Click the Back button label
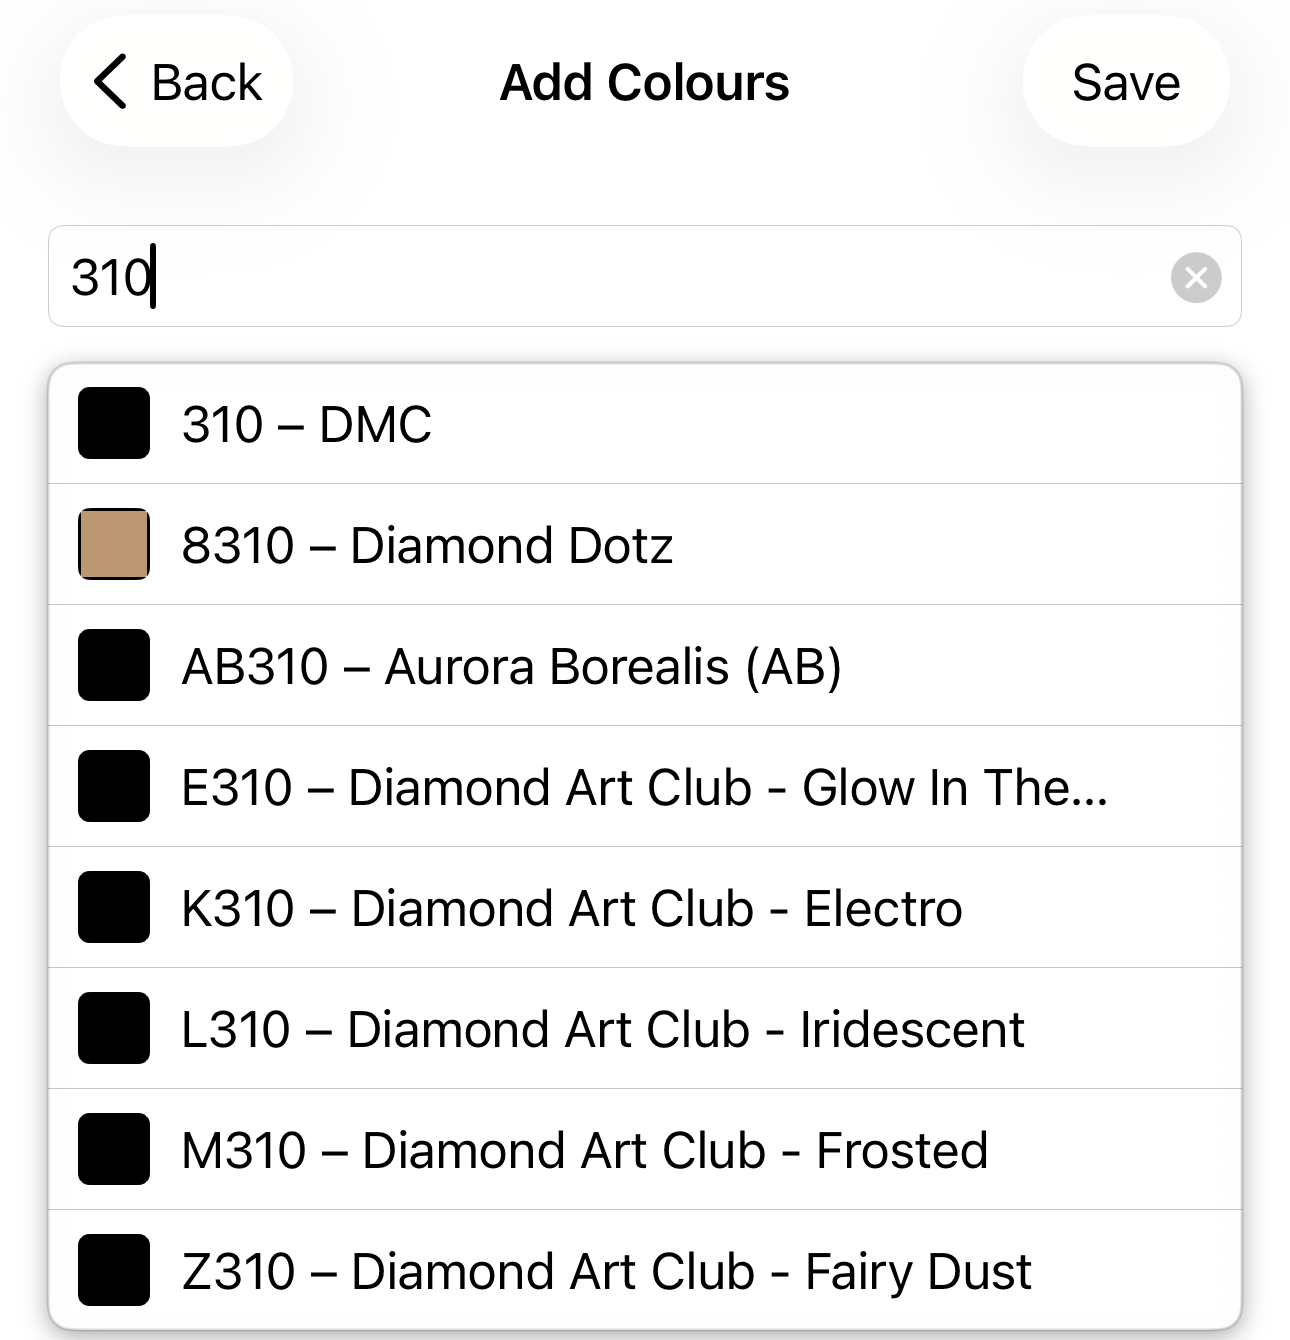The height and width of the screenshot is (1340, 1290). [206, 82]
